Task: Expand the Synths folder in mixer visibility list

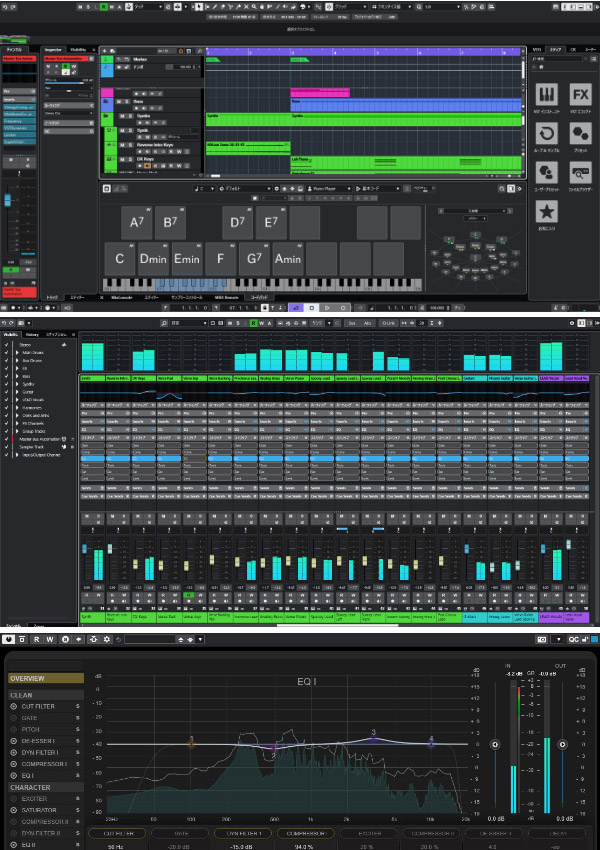Action: [x=17, y=384]
